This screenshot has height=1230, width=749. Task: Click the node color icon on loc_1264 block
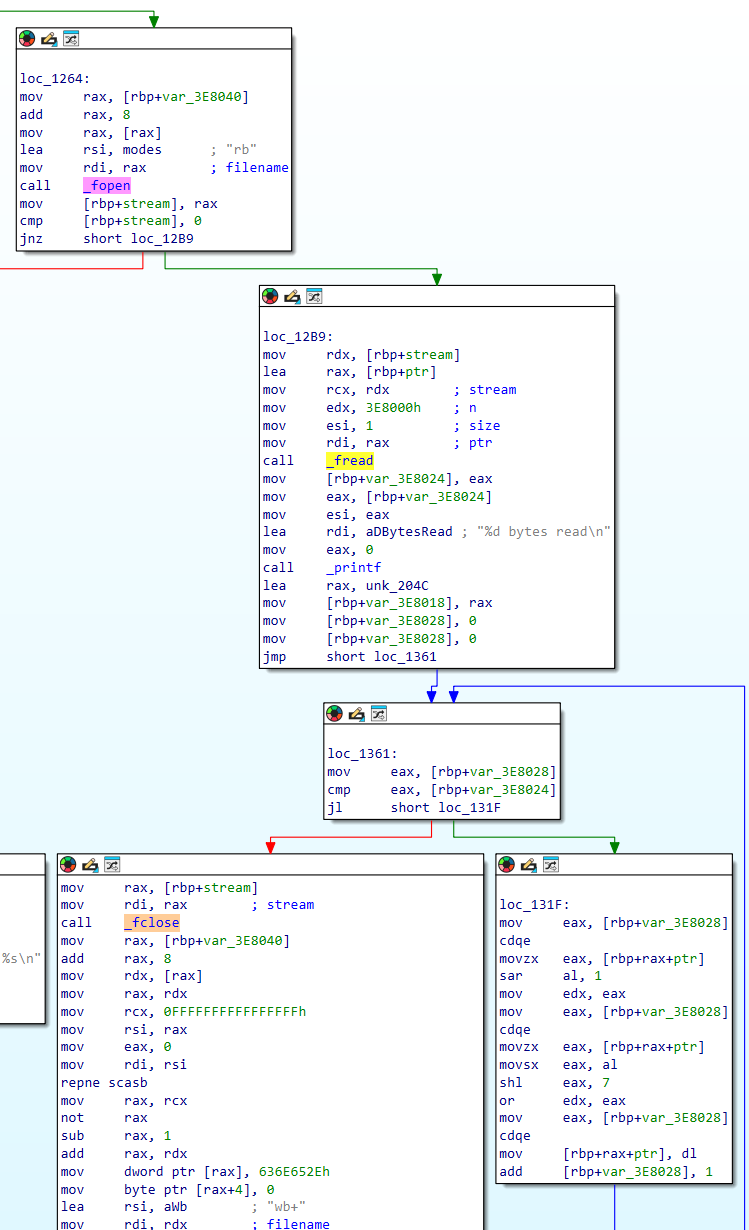[x=27, y=39]
